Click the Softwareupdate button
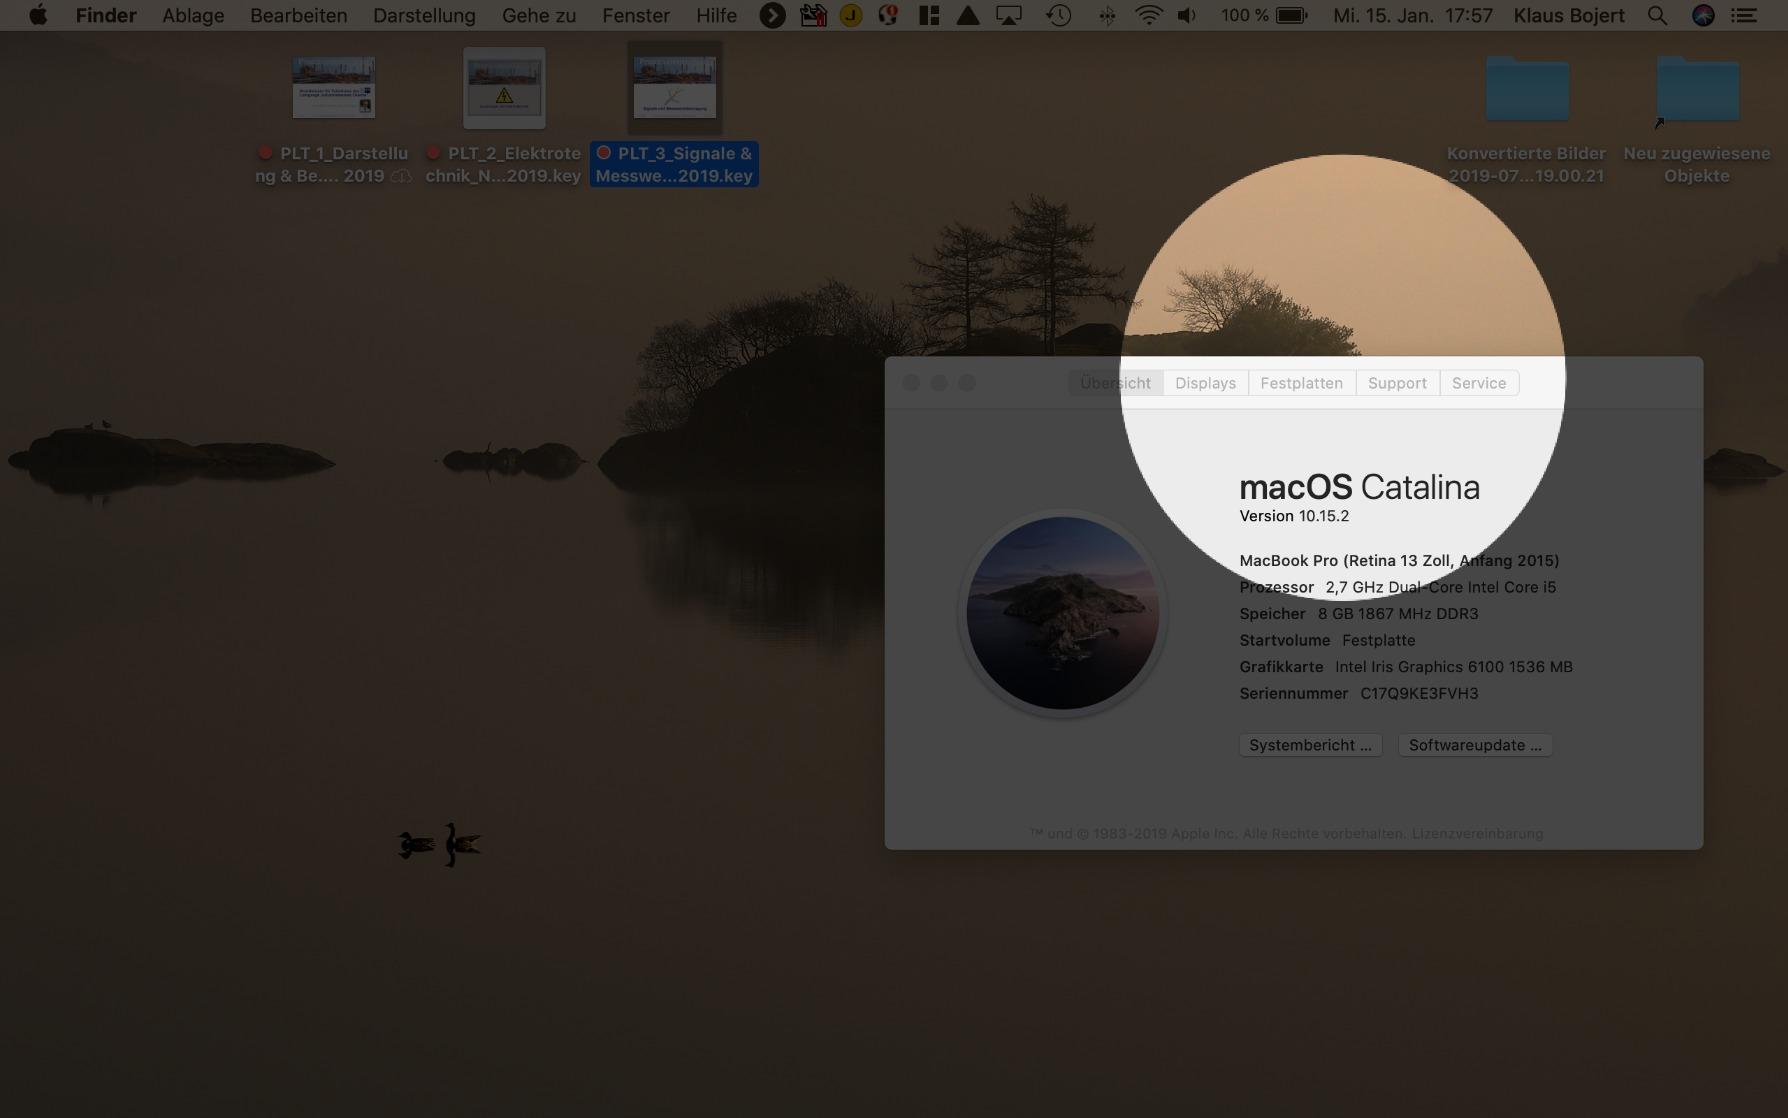The height and width of the screenshot is (1118, 1788). pos(1475,745)
